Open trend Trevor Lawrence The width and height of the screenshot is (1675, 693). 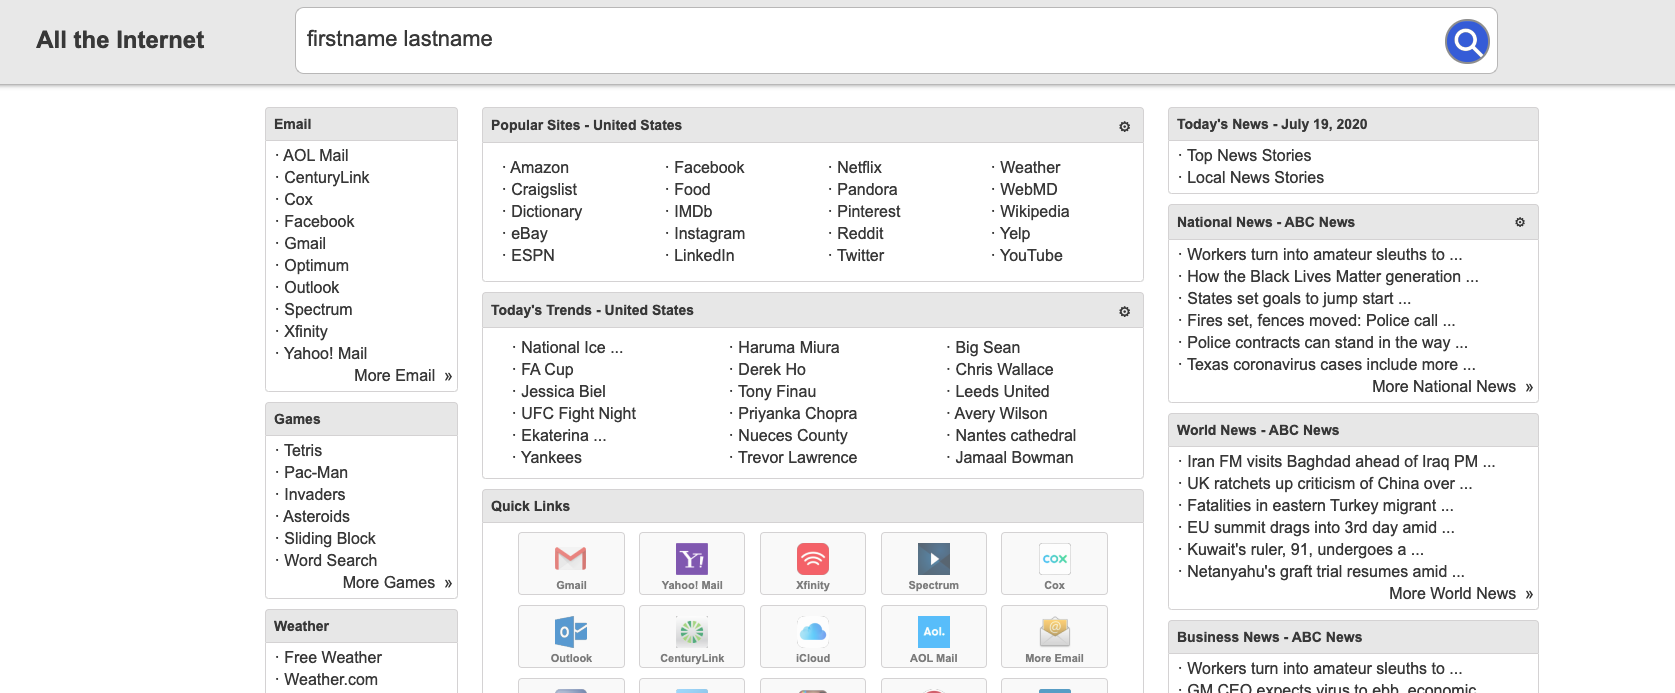(797, 458)
